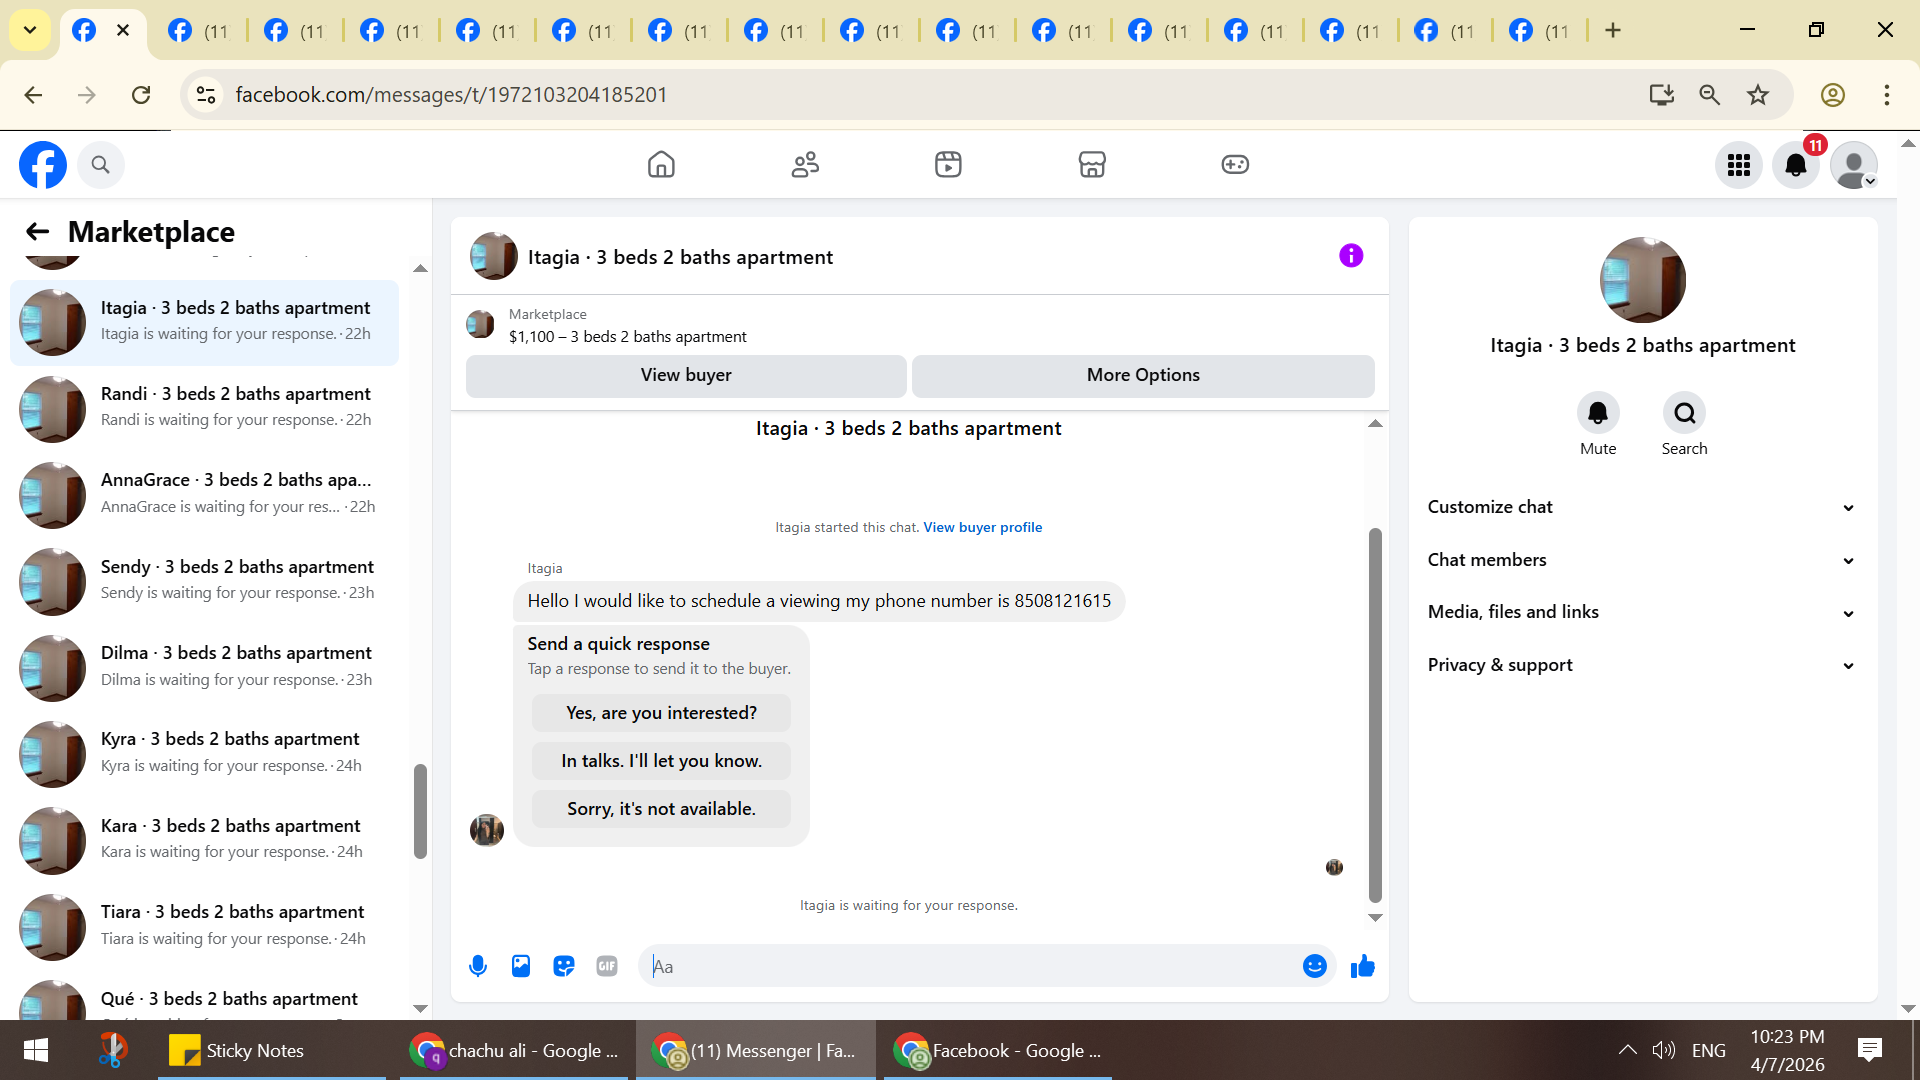Open the Facebook search magnifier

pos(100,165)
